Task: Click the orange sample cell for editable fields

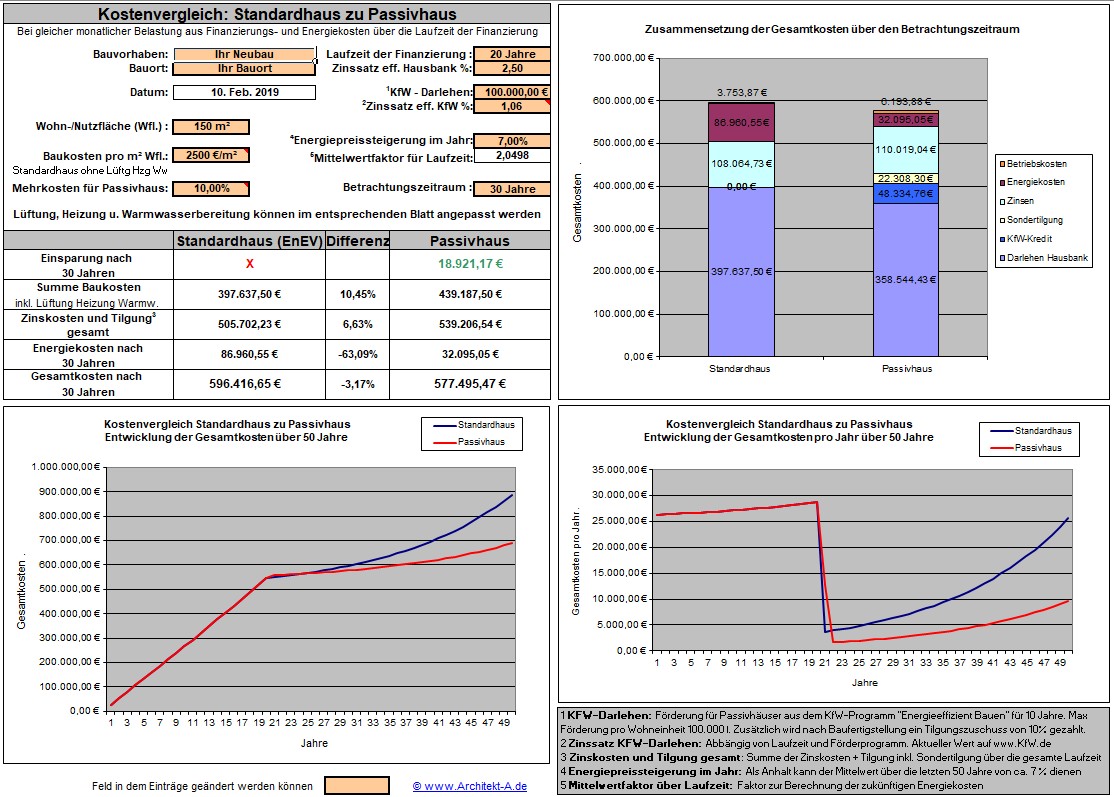Action: [357, 786]
